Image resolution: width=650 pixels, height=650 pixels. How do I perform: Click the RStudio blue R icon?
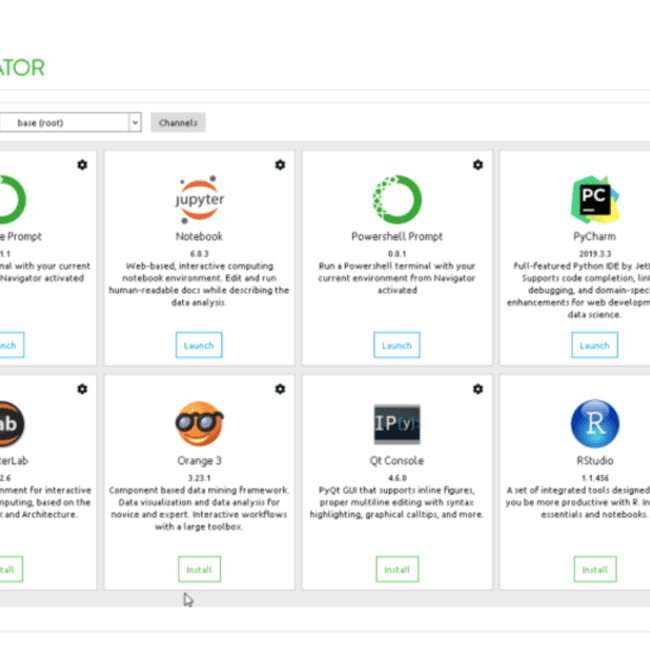pyautogui.click(x=595, y=424)
